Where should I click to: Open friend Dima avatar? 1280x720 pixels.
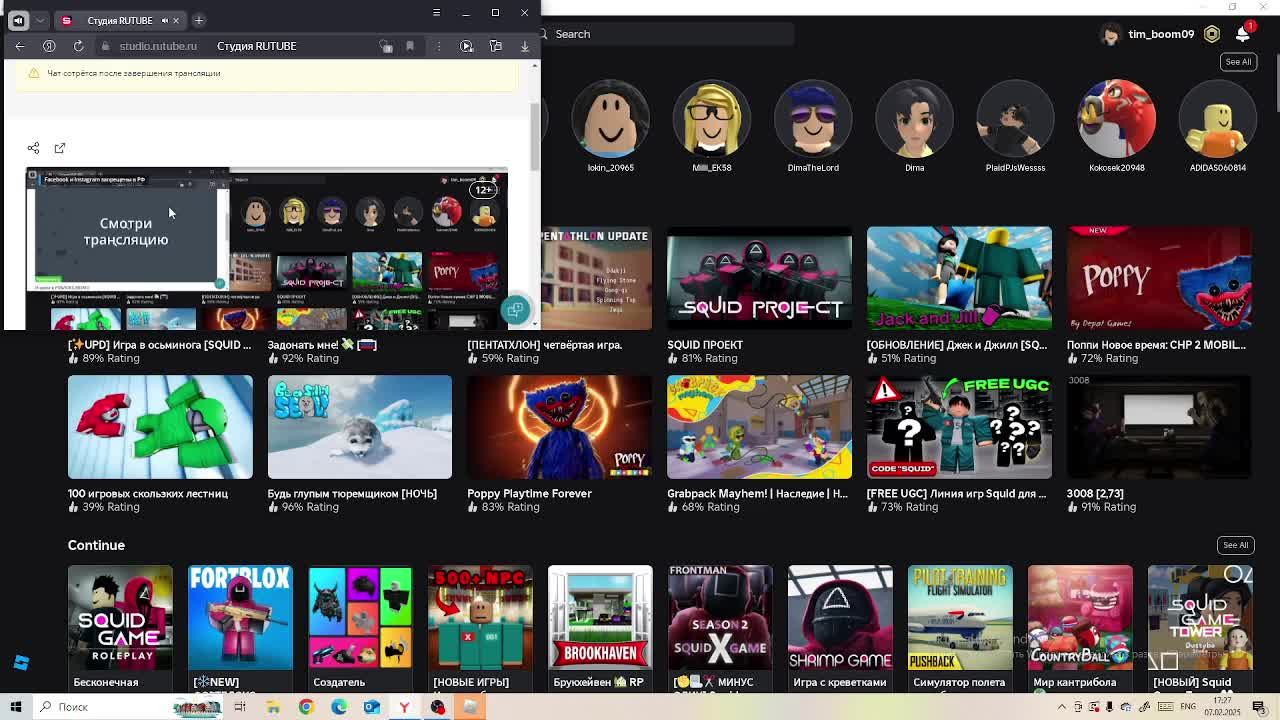(914, 119)
